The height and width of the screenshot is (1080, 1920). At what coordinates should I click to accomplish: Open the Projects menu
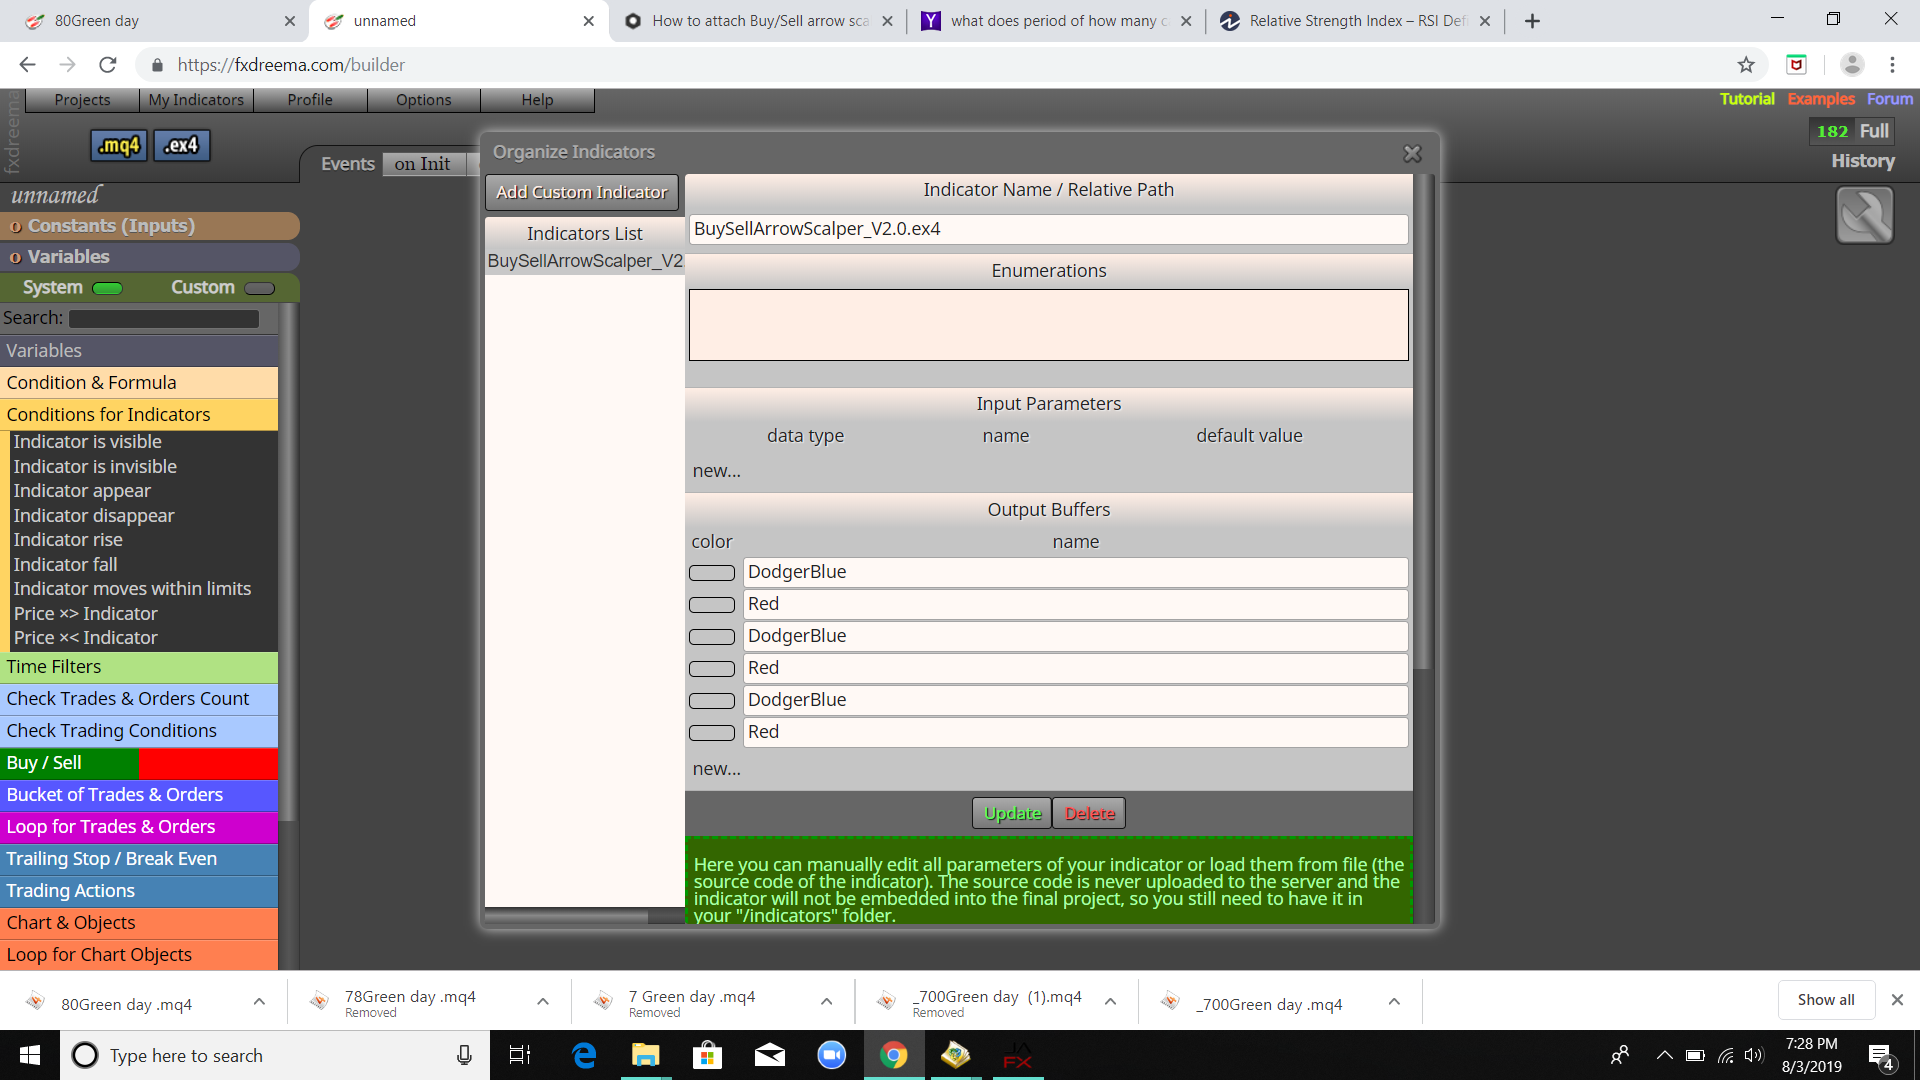82,100
